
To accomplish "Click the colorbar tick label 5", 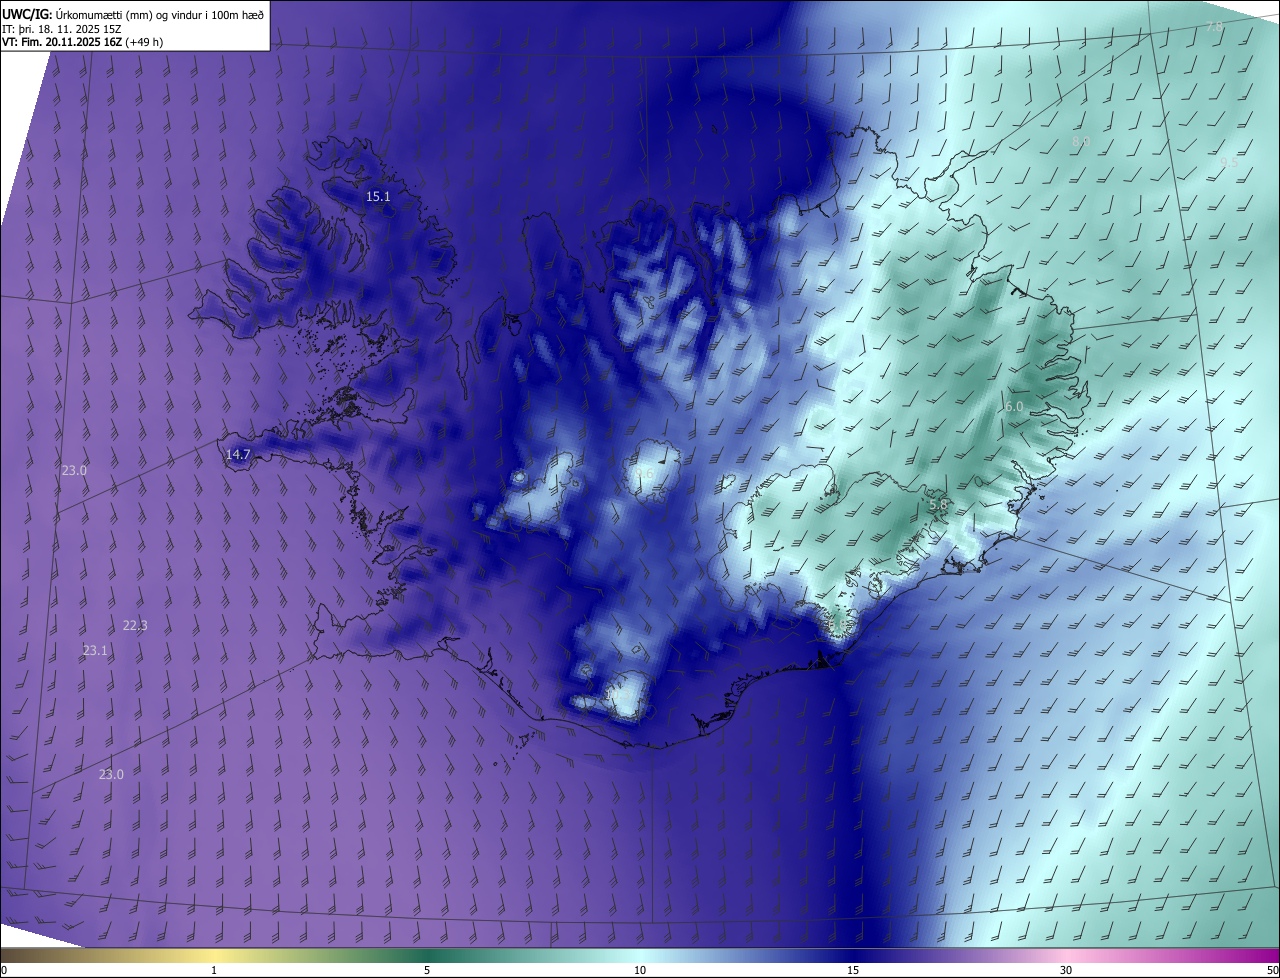I will [x=427, y=970].
